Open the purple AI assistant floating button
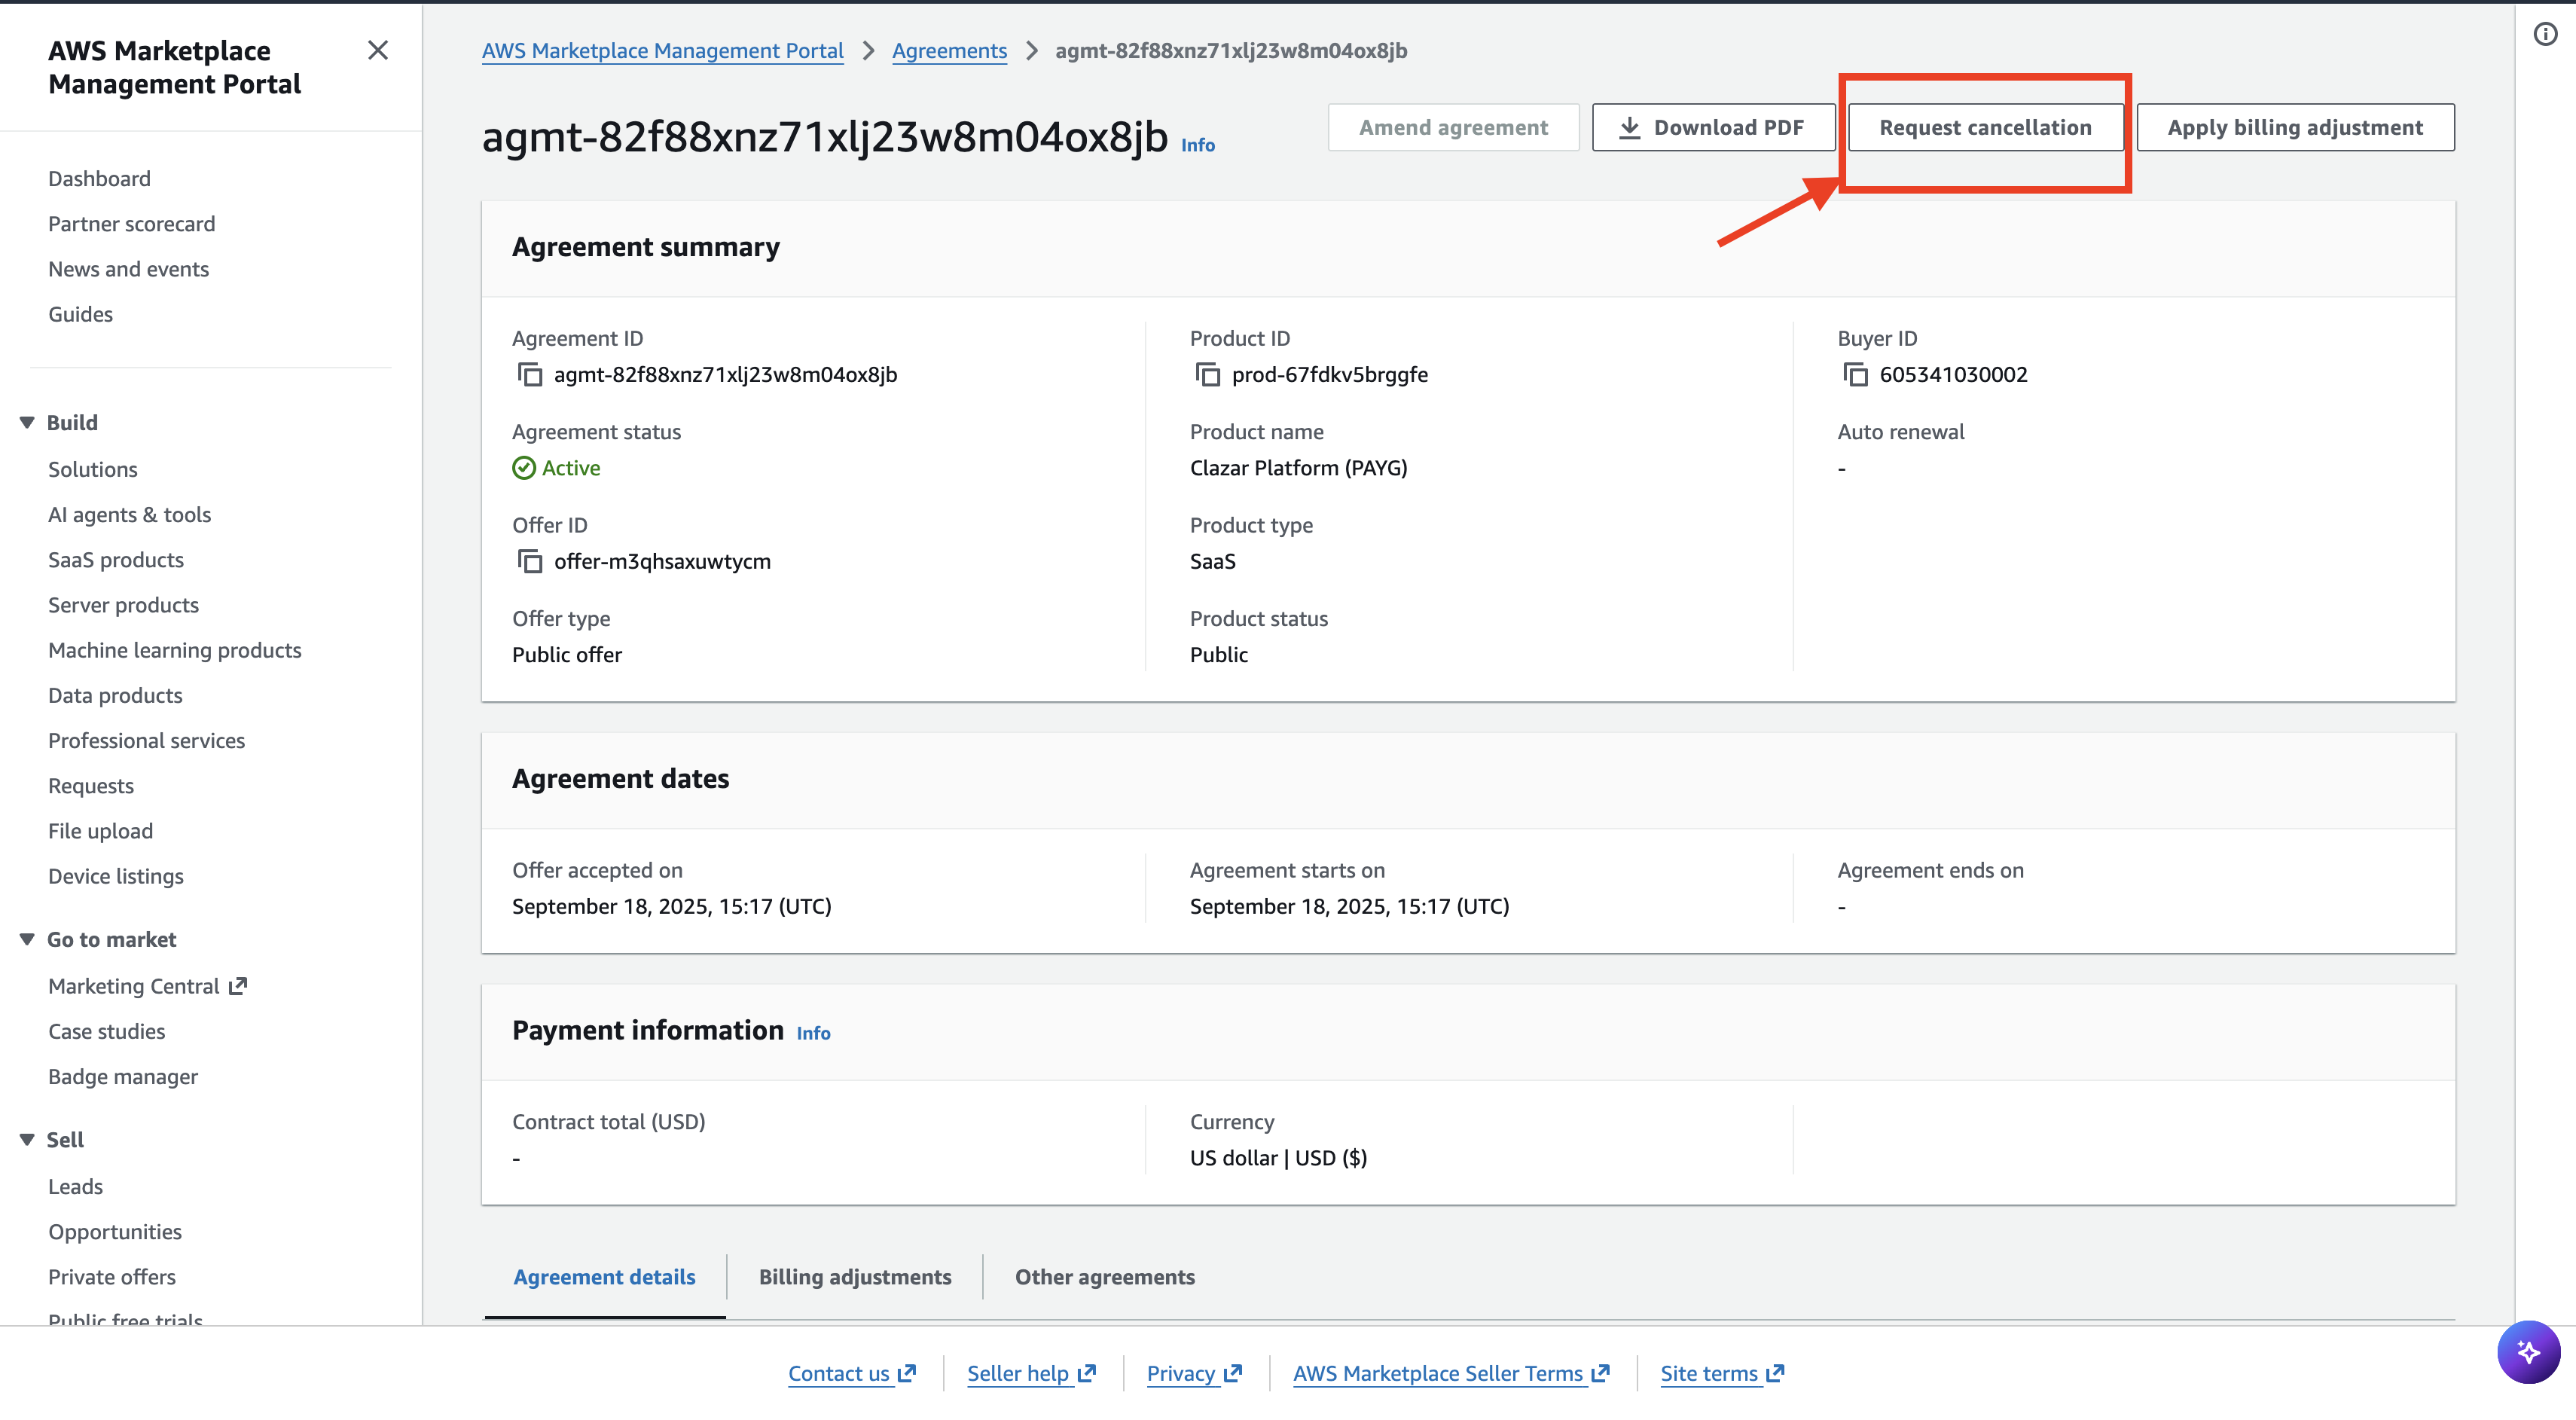This screenshot has width=2576, height=1420. point(2529,1352)
